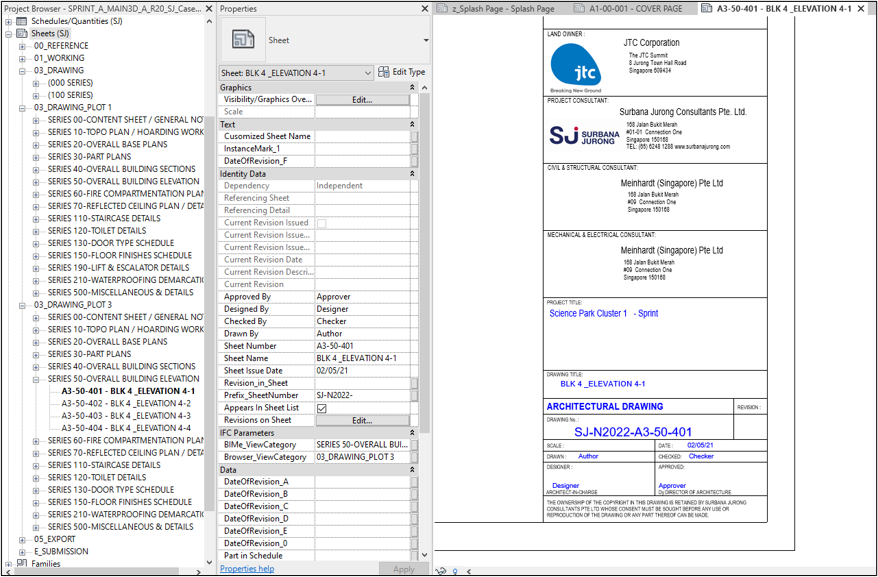Expand the 01_WORKING tree node
878x577 pixels.
(22, 58)
